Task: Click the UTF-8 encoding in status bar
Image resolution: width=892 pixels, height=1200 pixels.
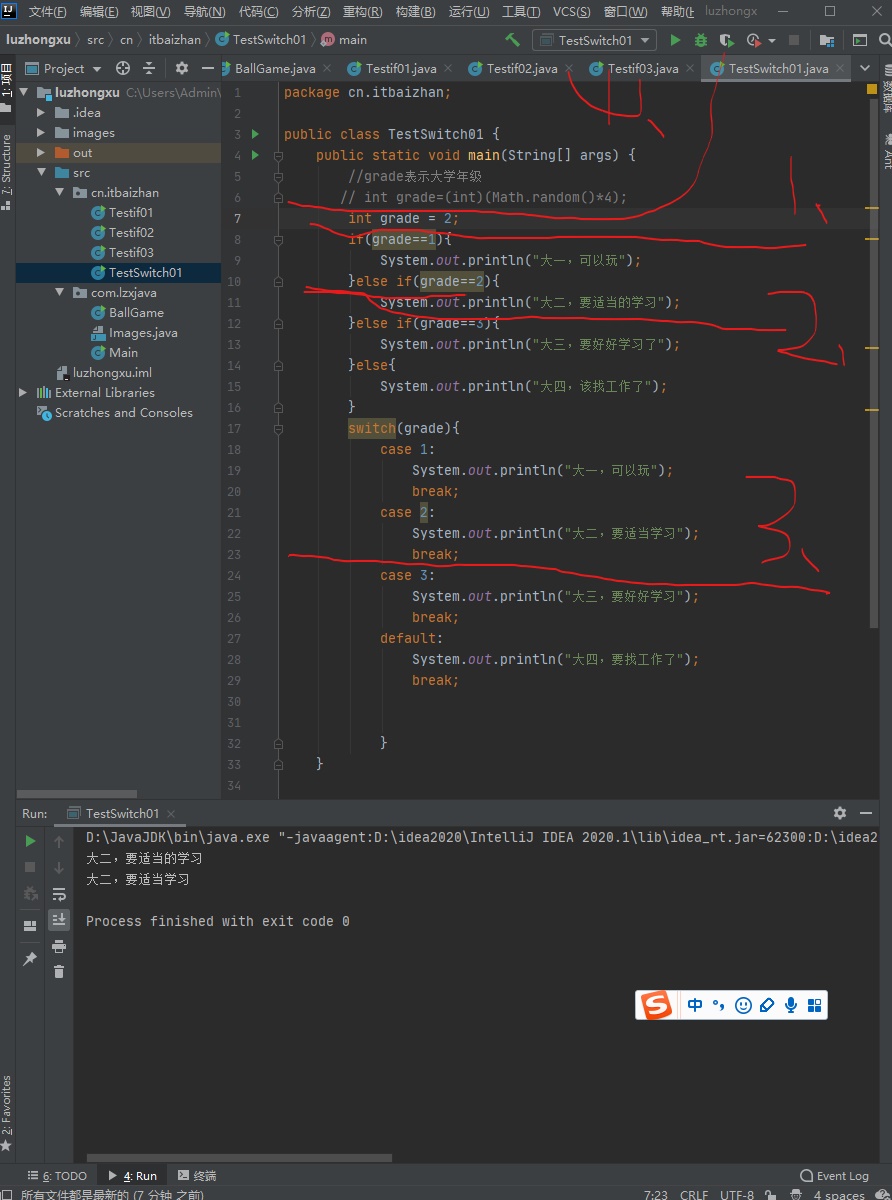Action: point(737,1195)
